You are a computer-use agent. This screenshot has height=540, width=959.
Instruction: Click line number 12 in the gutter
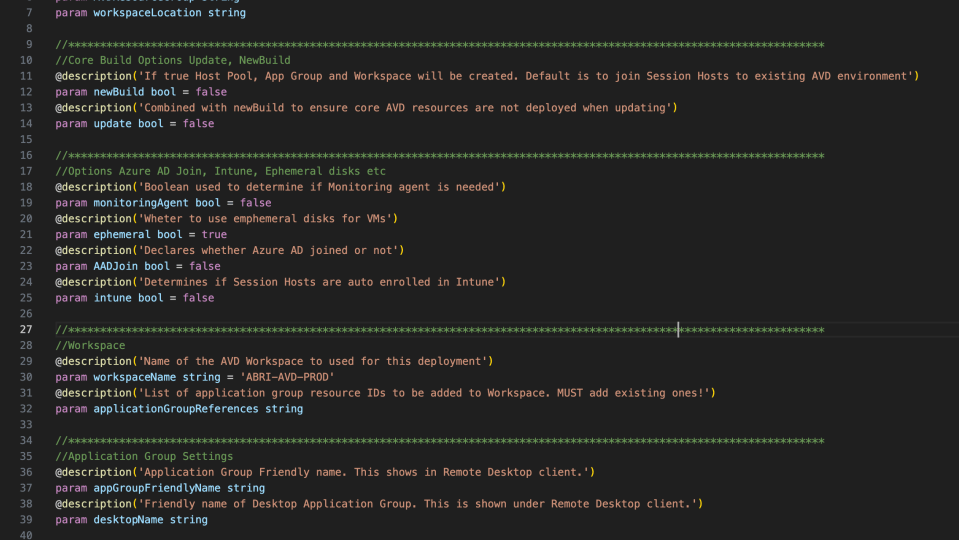[26, 92]
